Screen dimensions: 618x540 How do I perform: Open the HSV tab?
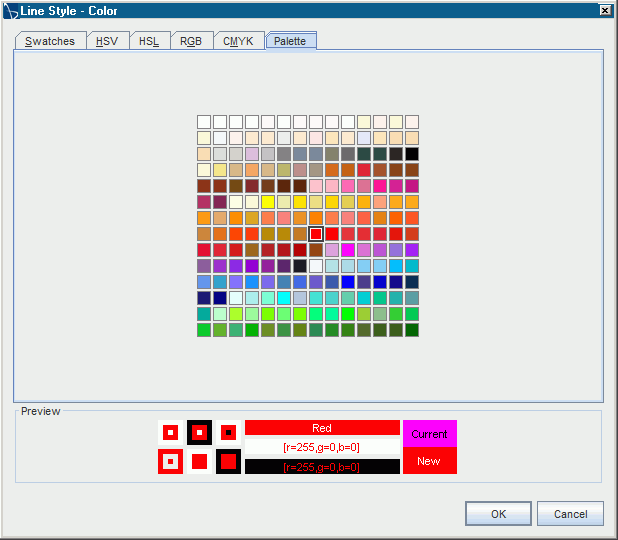107,41
